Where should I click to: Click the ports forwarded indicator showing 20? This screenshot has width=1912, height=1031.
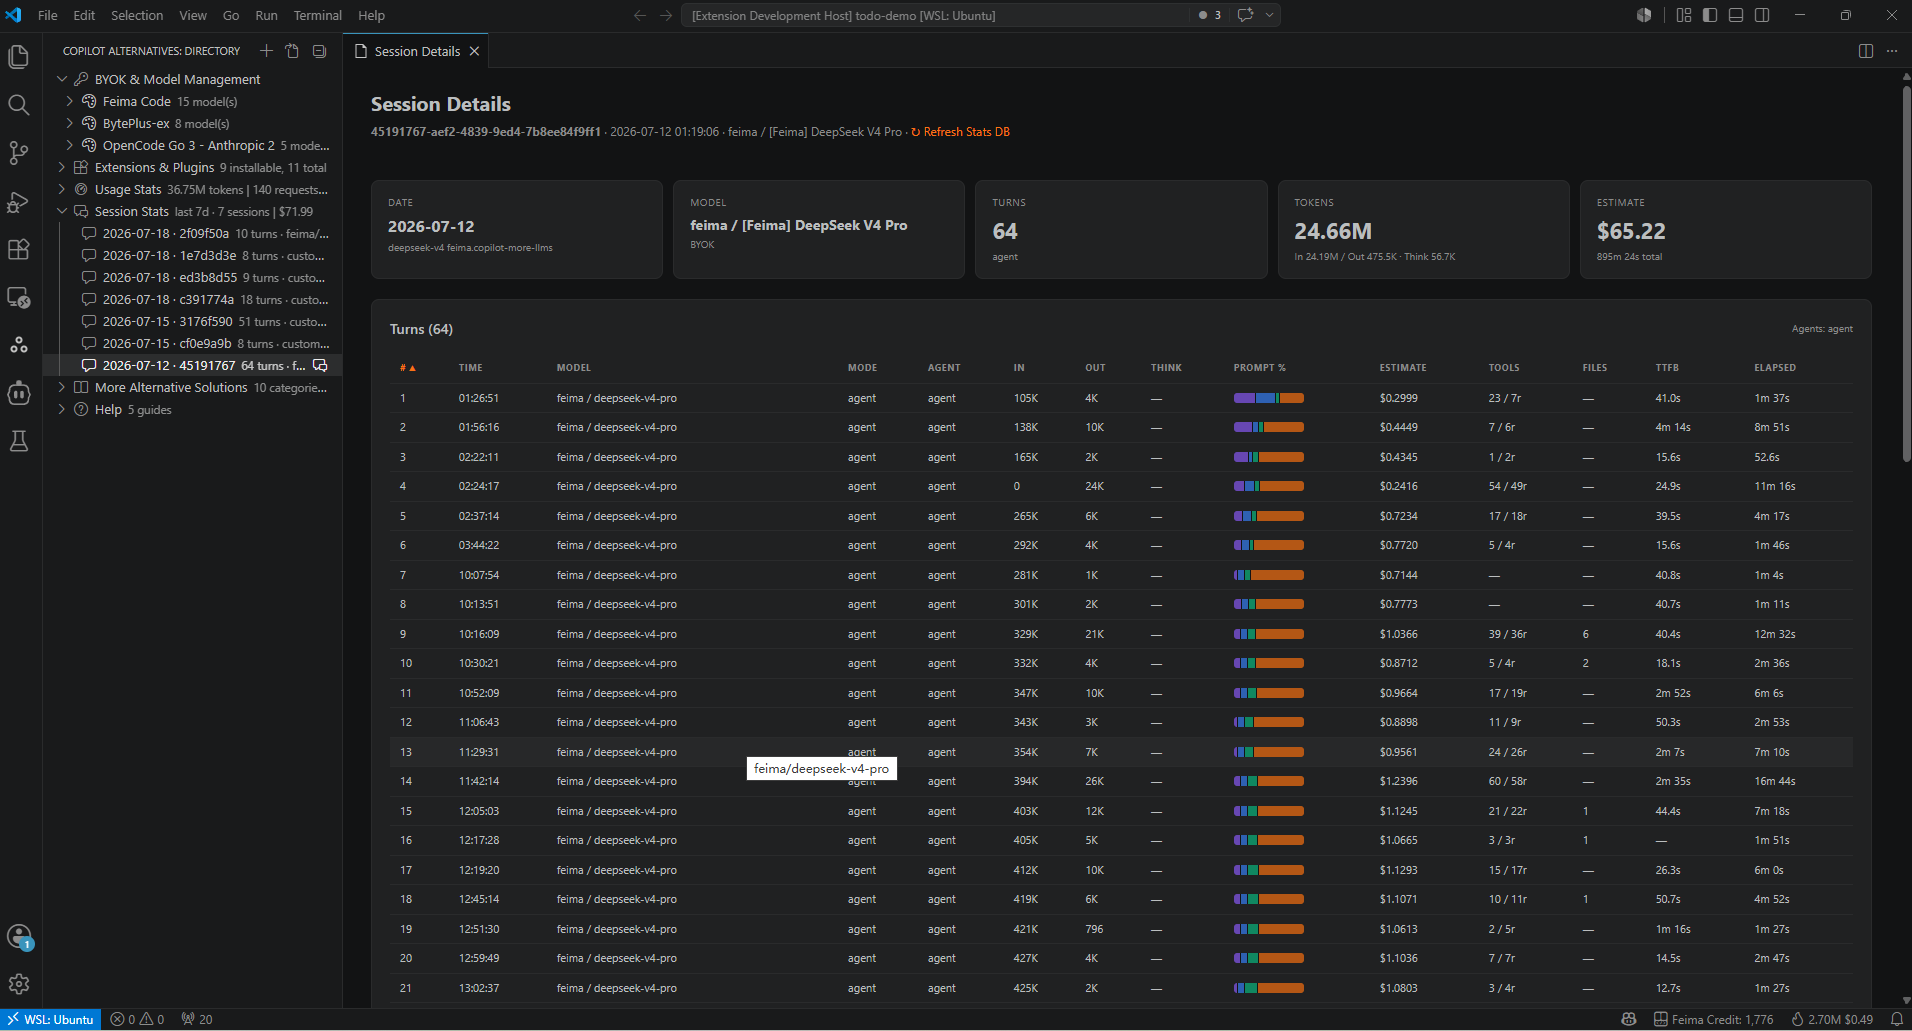pyautogui.click(x=197, y=1019)
